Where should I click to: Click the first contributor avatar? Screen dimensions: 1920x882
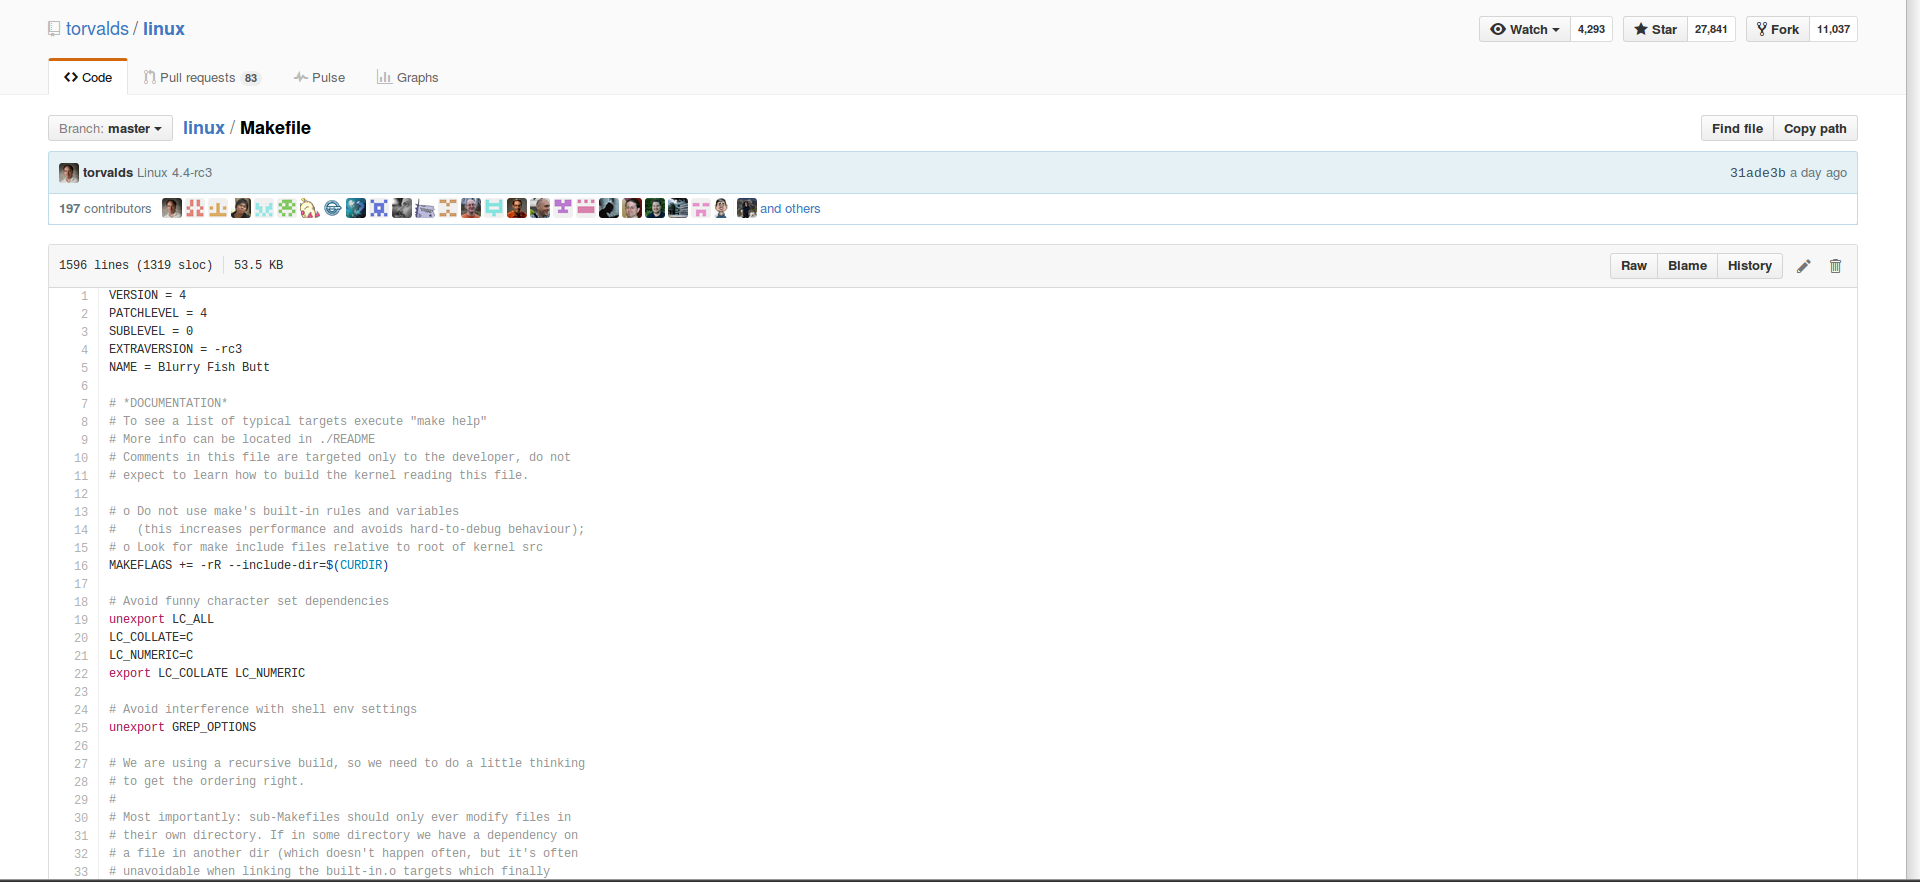pyautogui.click(x=172, y=208)
